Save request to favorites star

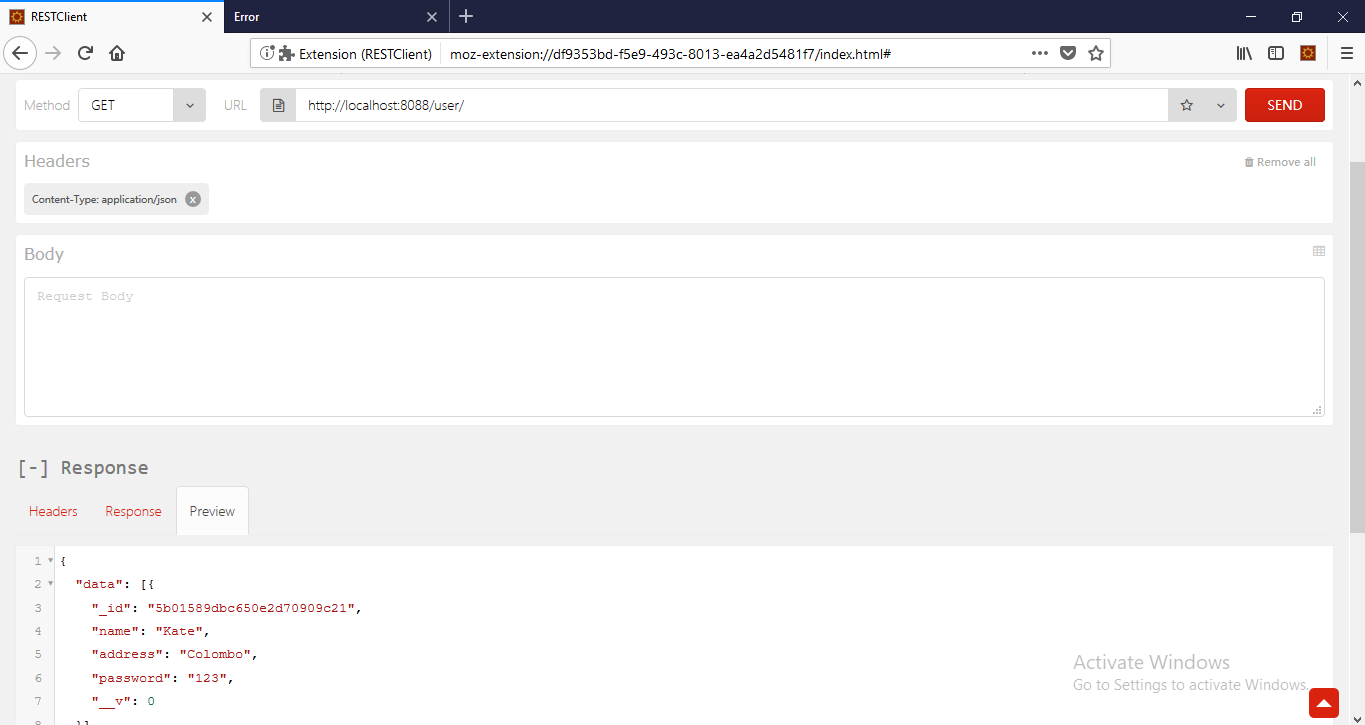point(1187,105)
